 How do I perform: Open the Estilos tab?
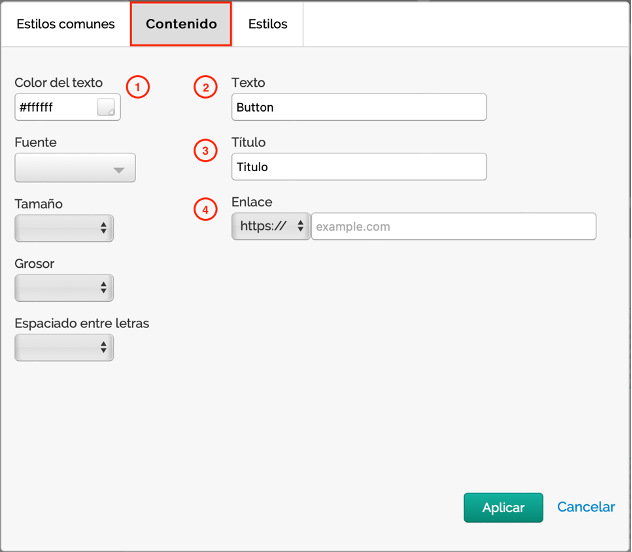[268, 24]
